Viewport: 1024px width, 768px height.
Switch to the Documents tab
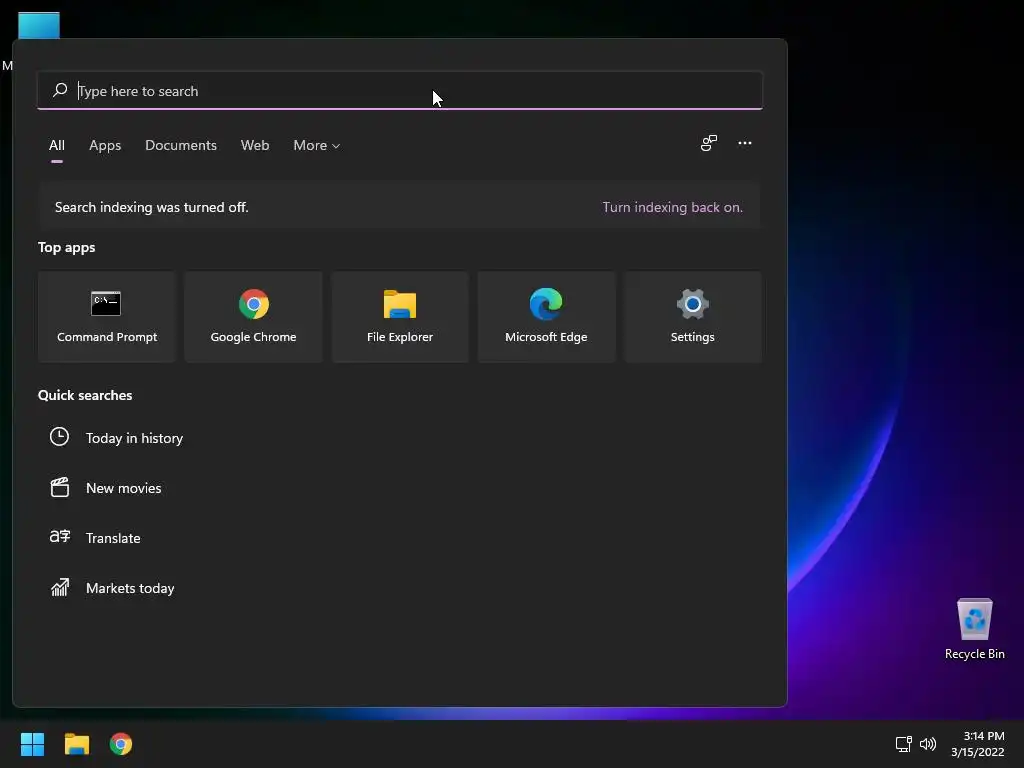pyautogui.click(x=181, y=146)
